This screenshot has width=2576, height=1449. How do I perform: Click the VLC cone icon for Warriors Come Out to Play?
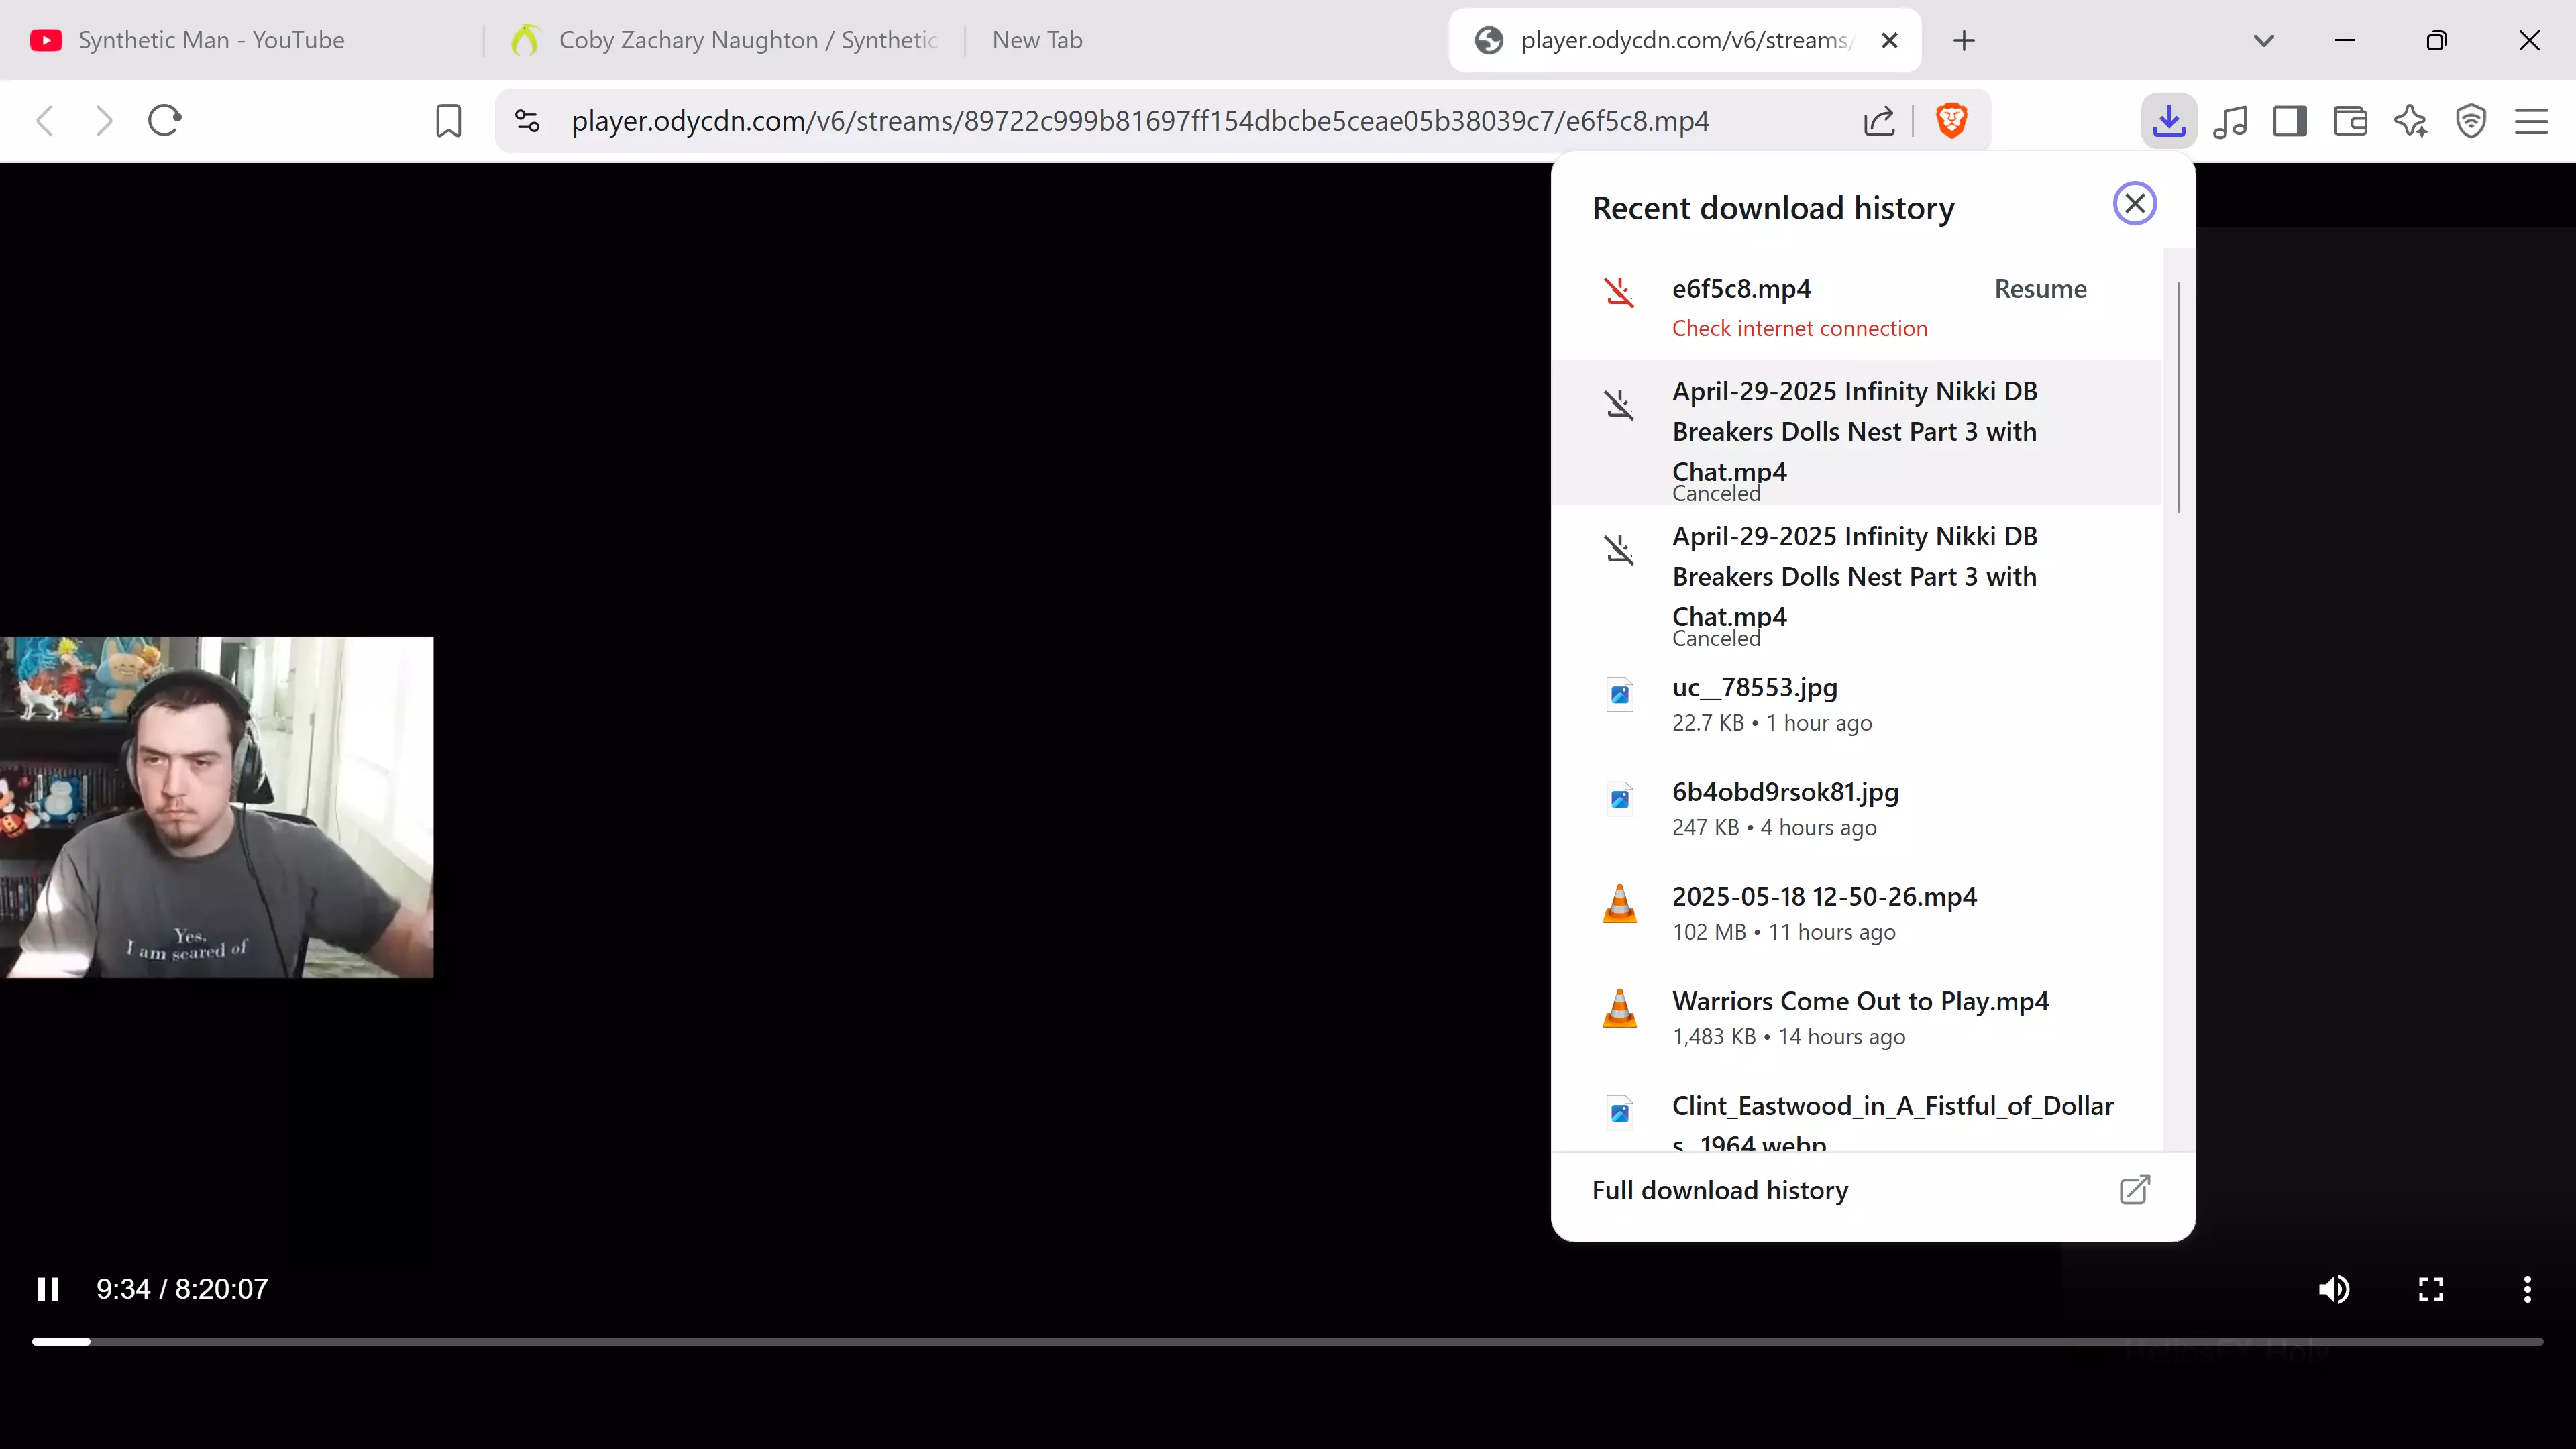point(1620,1008)
